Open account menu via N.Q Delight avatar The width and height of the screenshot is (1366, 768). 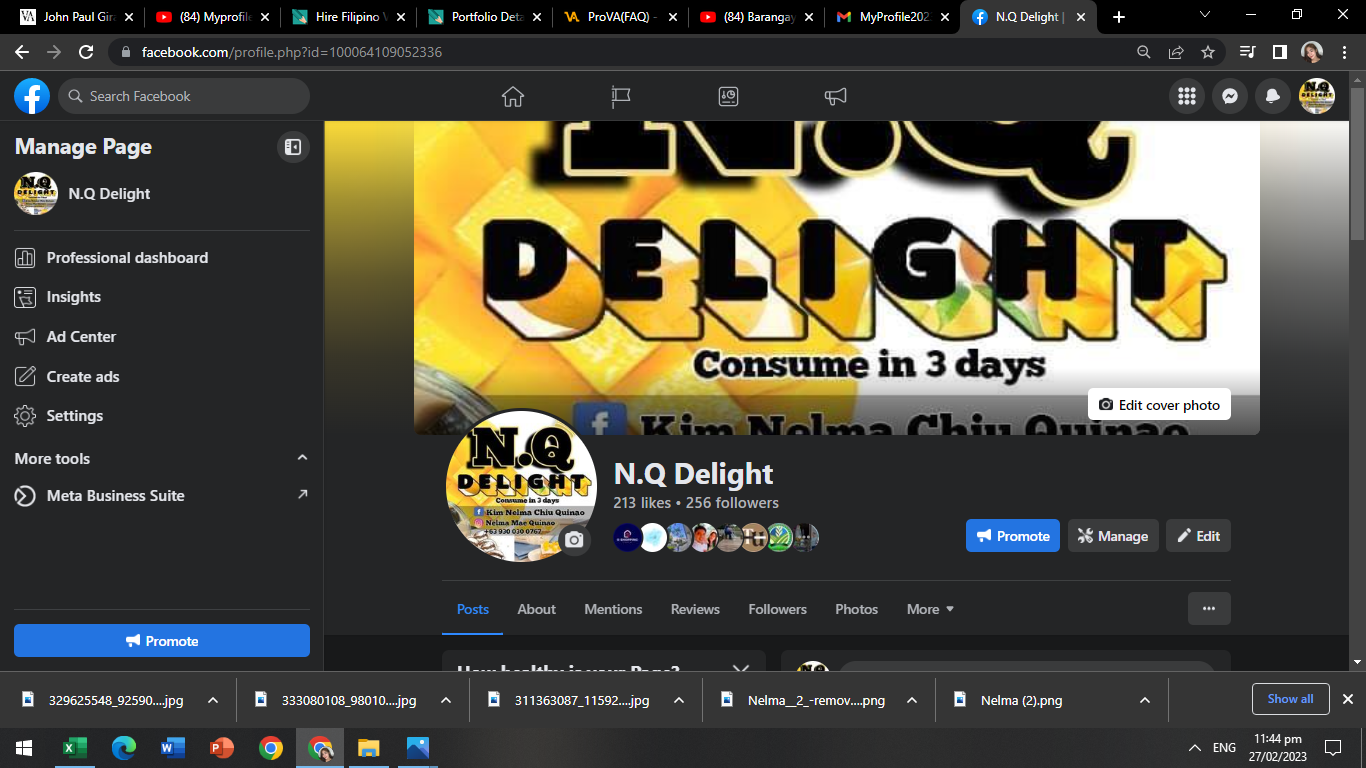[x=1317, y=96]
